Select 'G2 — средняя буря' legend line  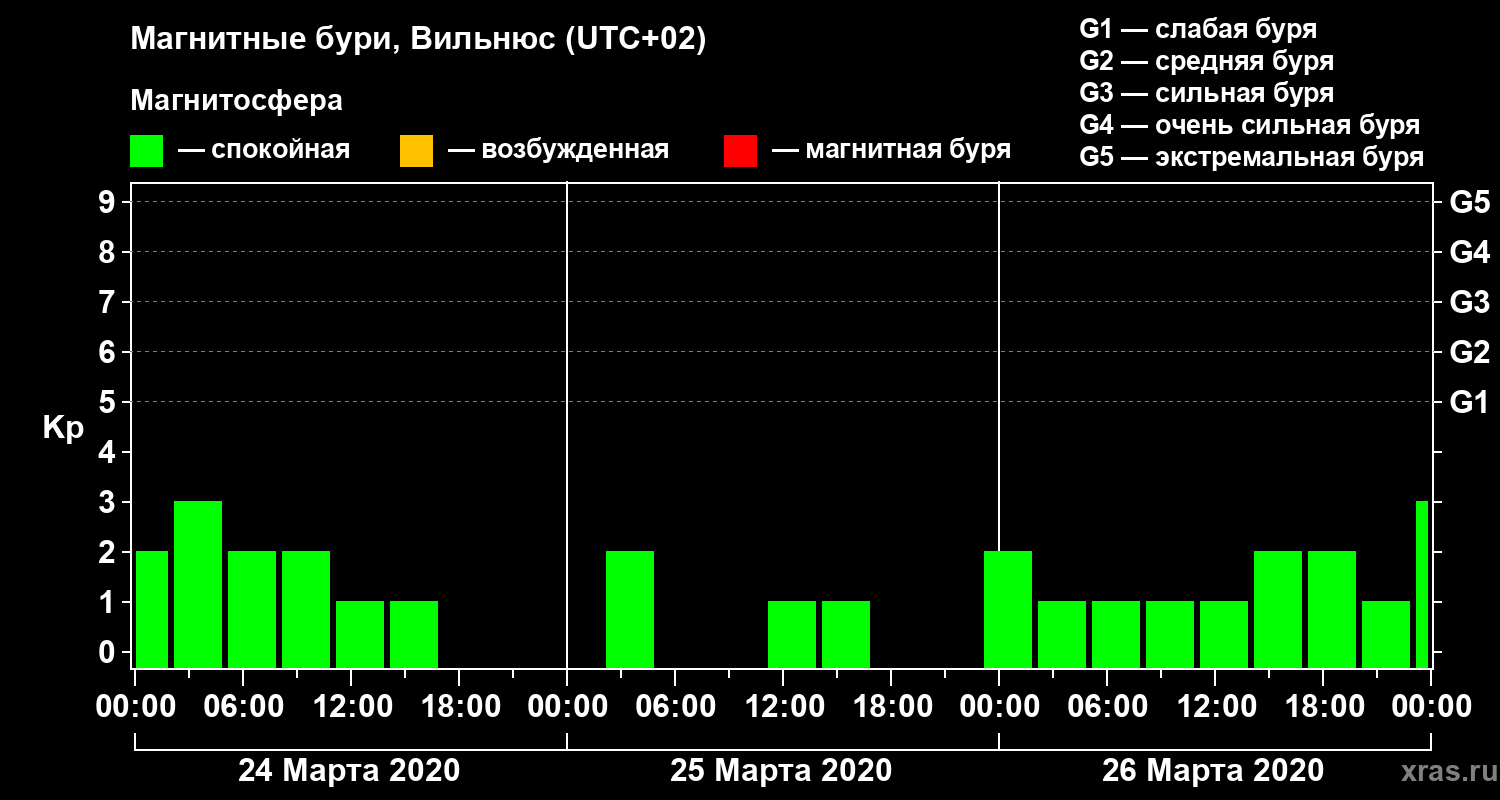pyautogui.click(x=1206, y=61)
